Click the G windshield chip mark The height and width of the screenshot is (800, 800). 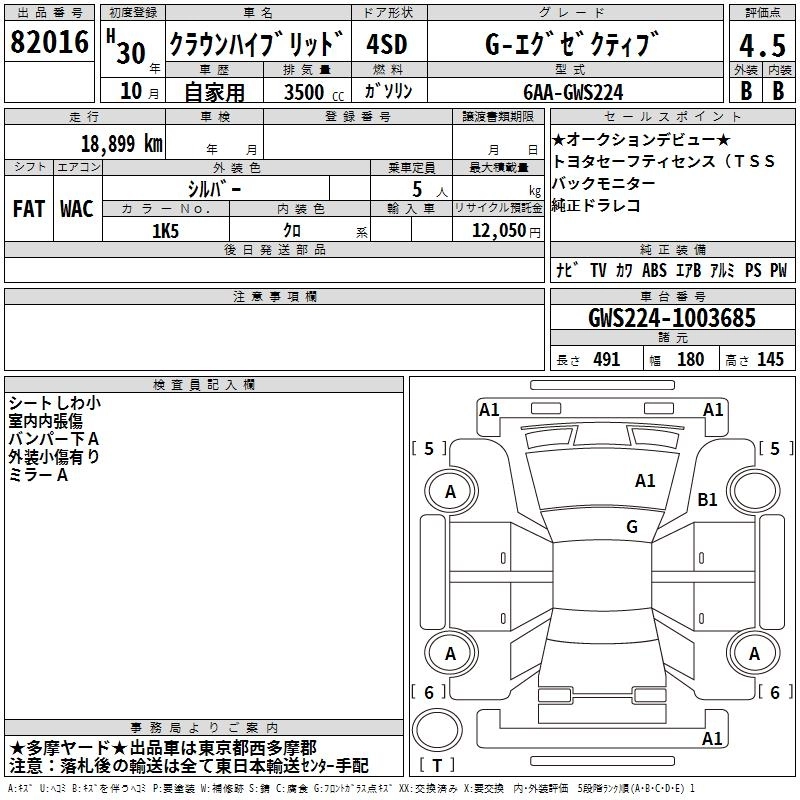[x=632, y=527]
